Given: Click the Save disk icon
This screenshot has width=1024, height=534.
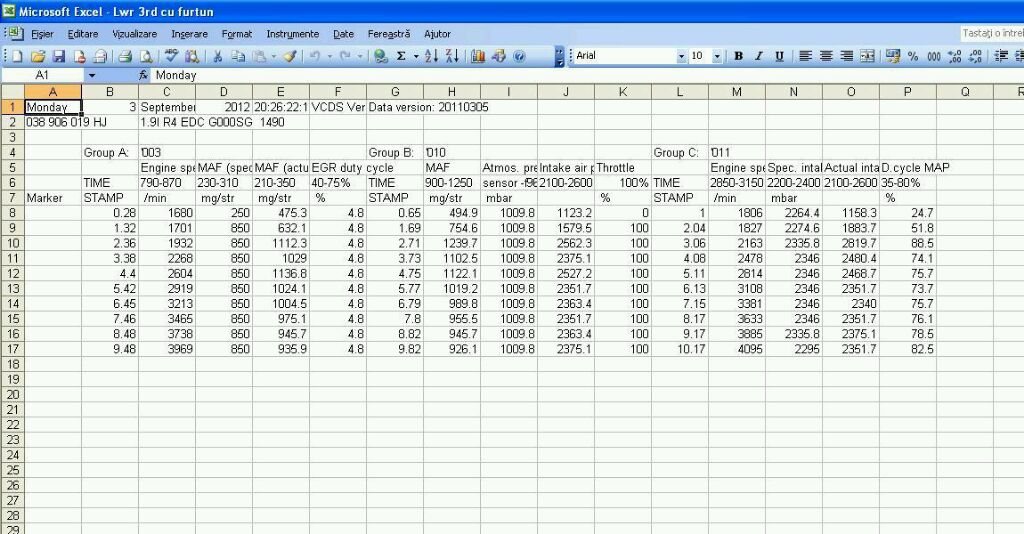Looking at the screenshot, I should click(x=59, y=57).
